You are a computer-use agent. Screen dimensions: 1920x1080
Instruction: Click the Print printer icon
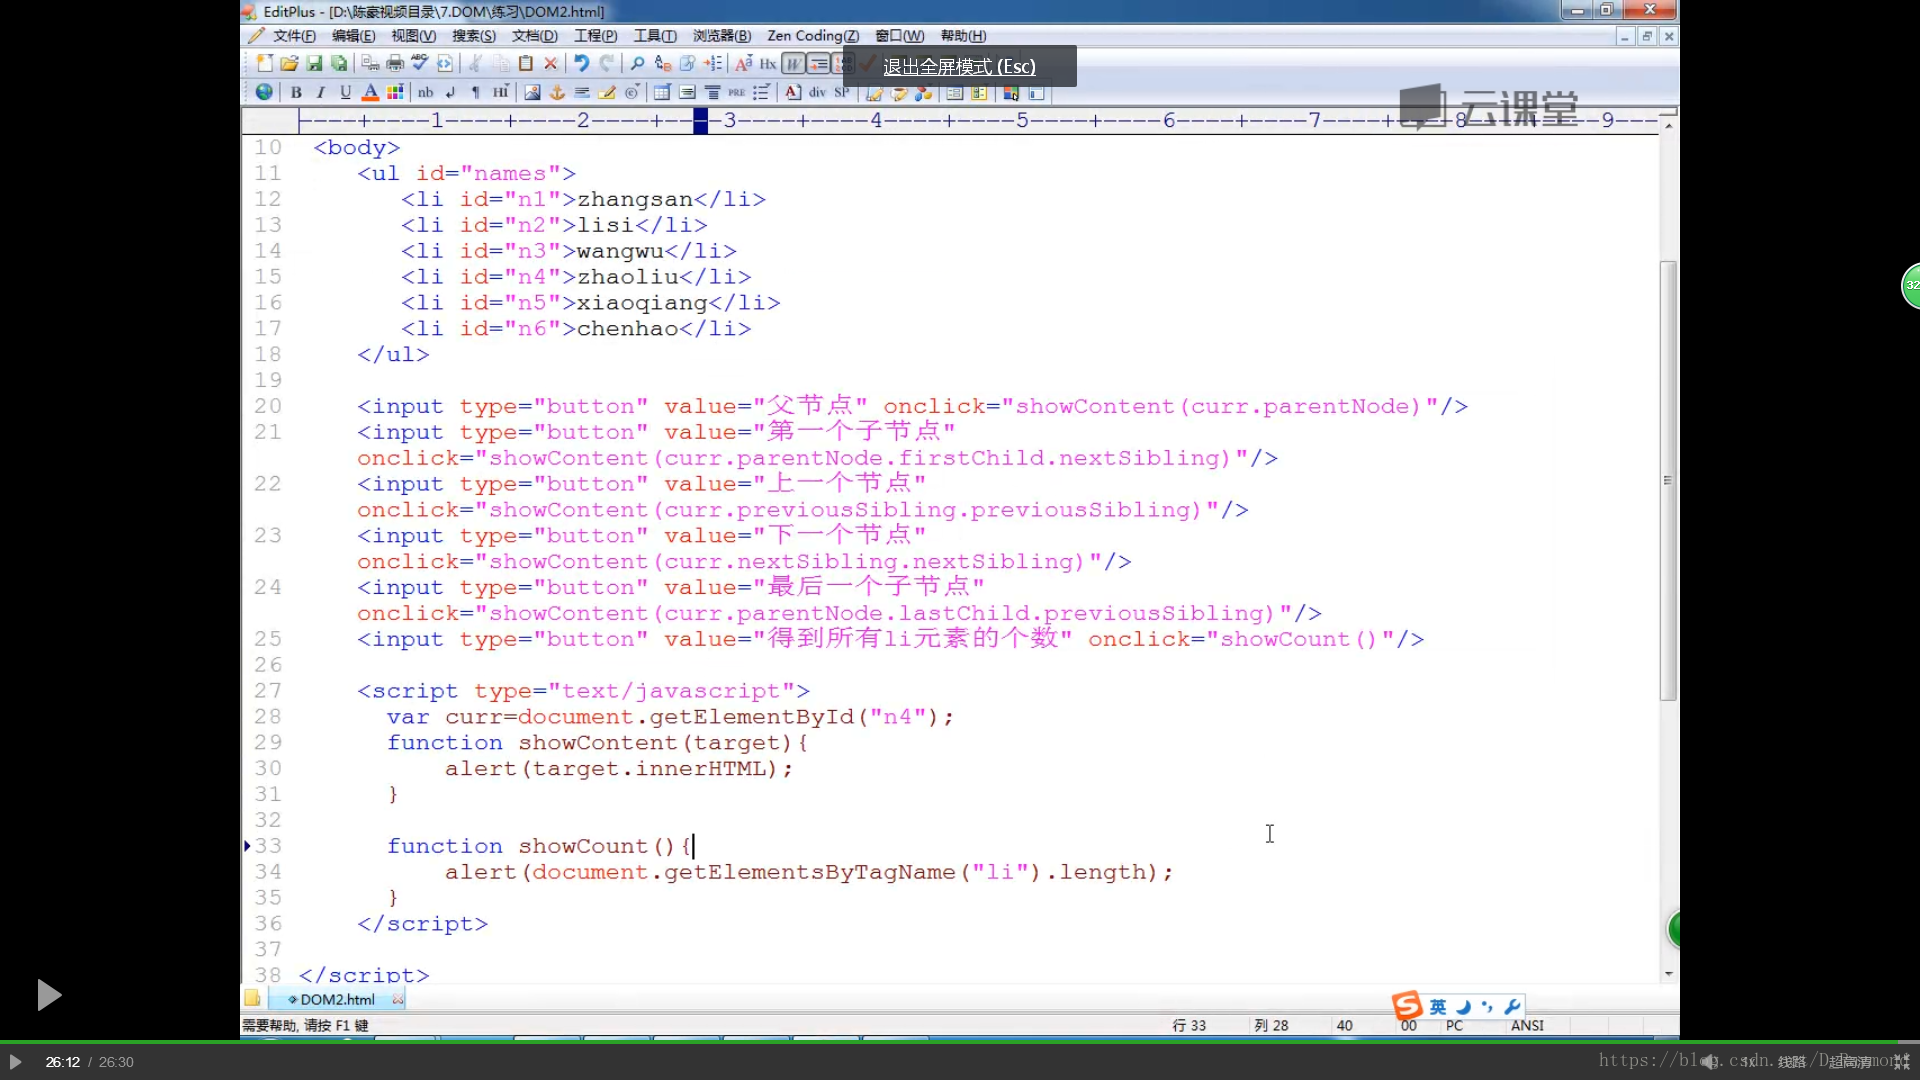(395, 63)
